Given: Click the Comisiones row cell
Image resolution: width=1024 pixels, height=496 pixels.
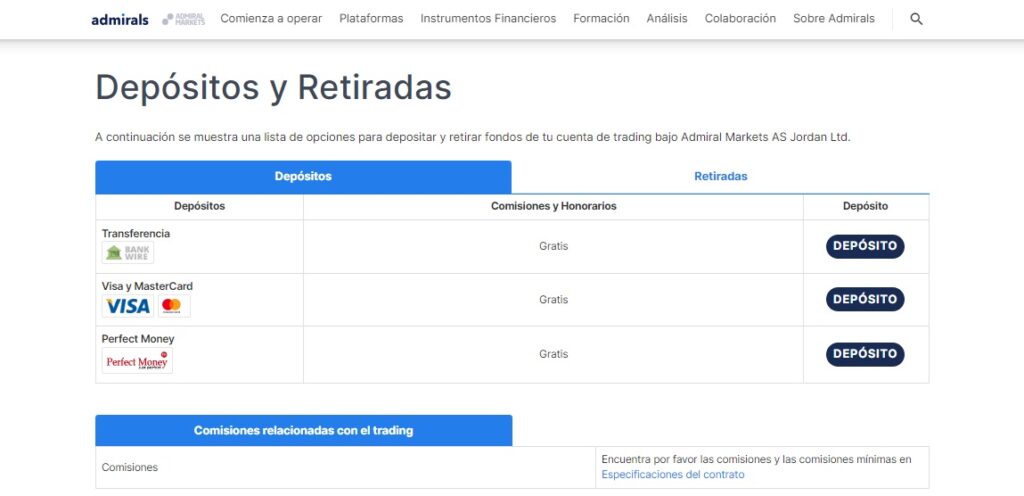Looking at the screenshot, I should [345, 467].
